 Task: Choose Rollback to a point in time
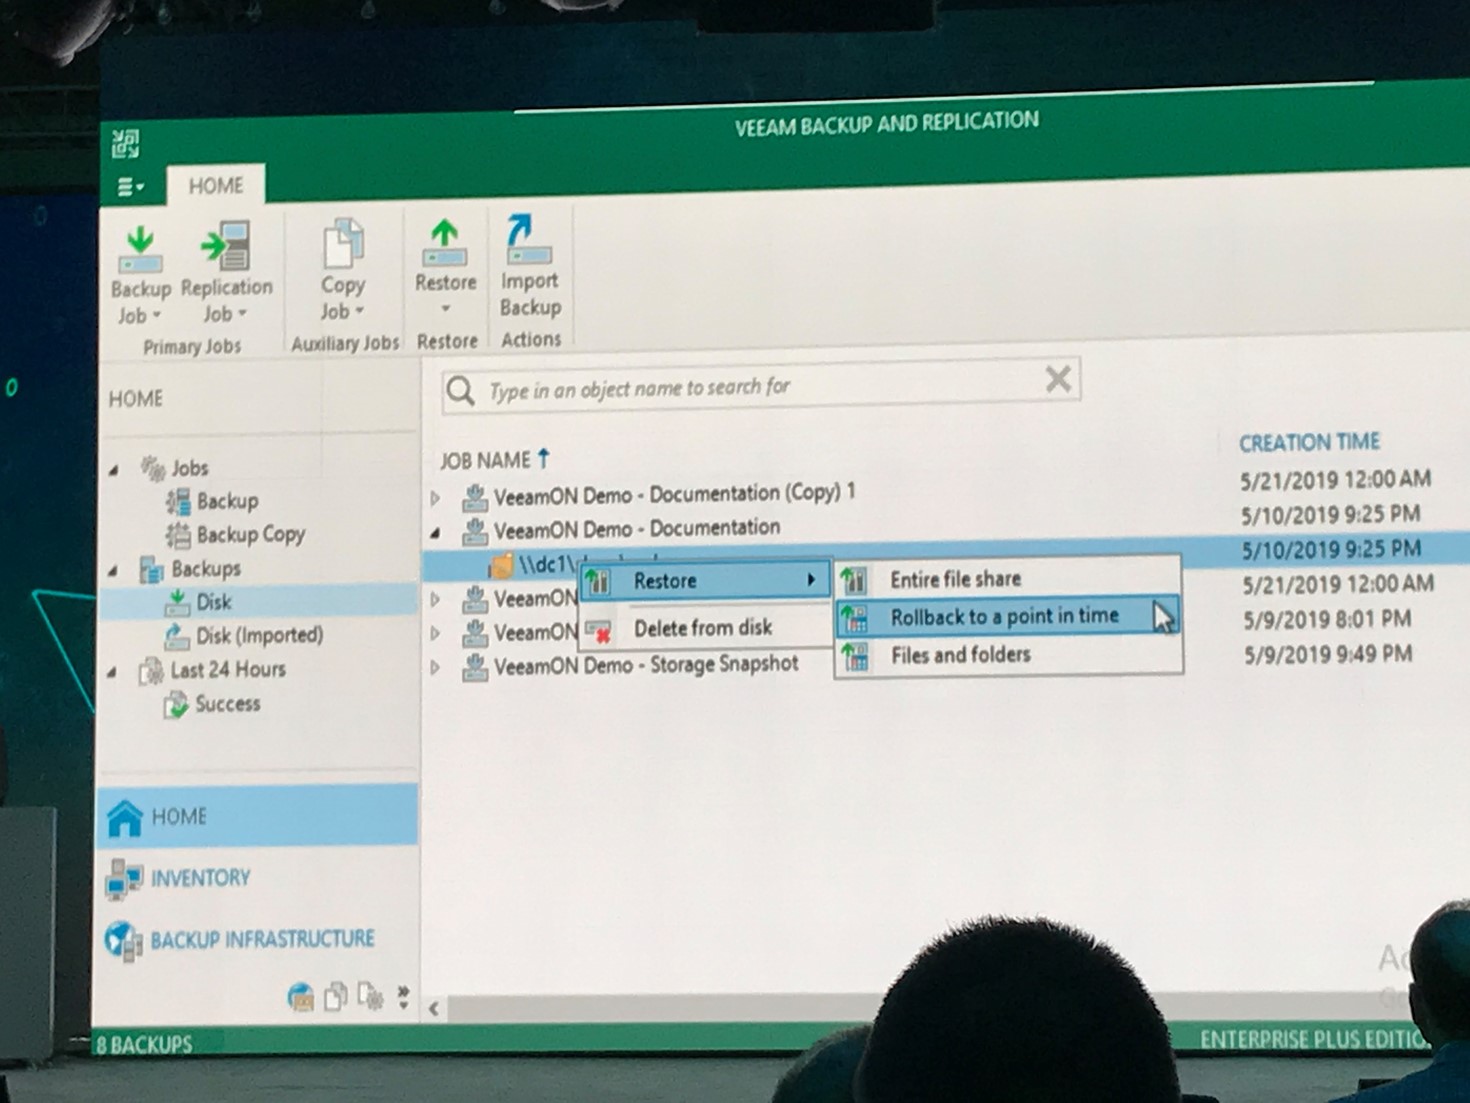pyautogui.click(x=1008, y=616)
